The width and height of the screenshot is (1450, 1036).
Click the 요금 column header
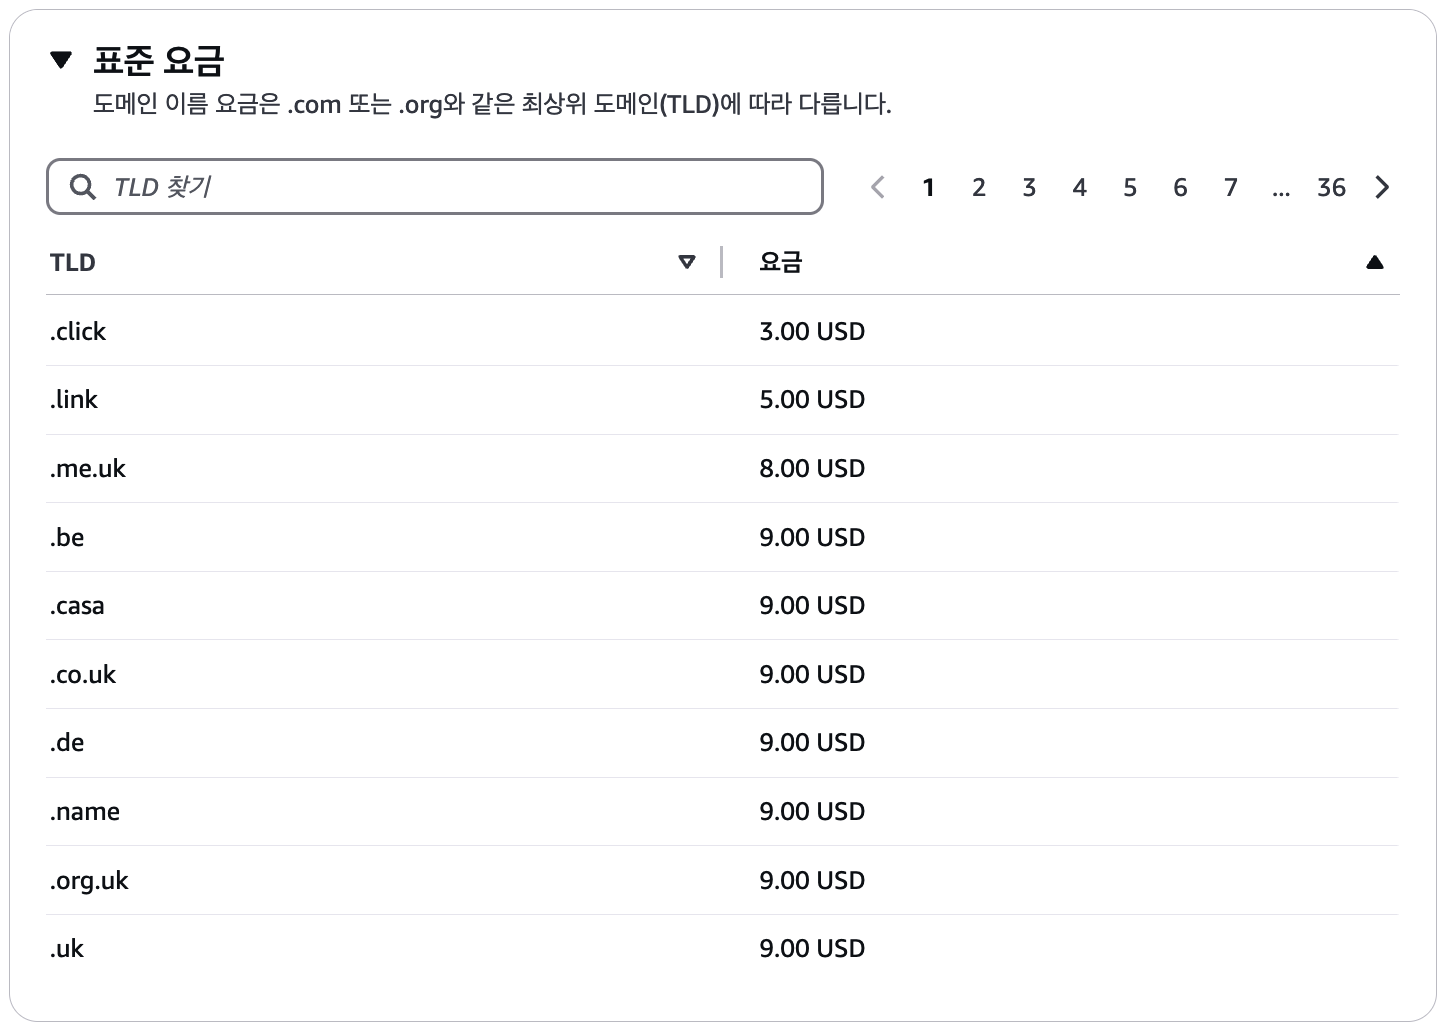tap(780, 262)
